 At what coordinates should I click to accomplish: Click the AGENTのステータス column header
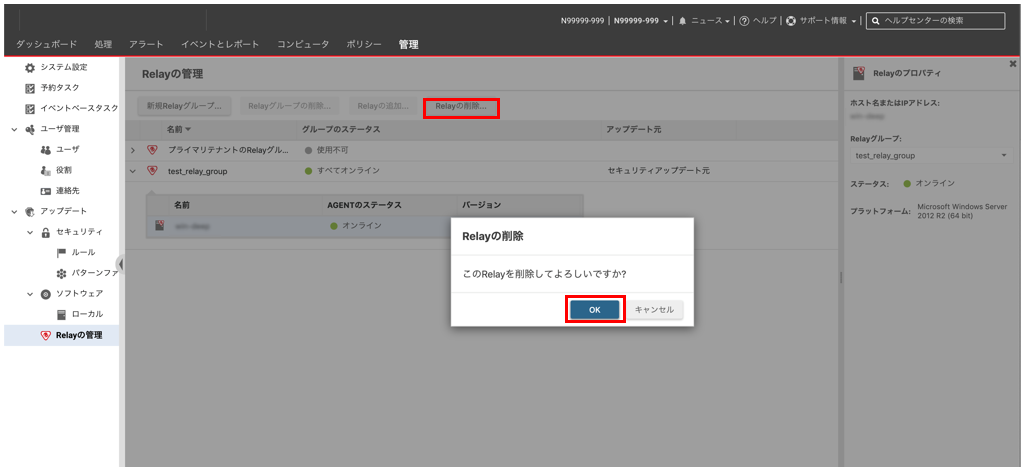coord(364,205)
